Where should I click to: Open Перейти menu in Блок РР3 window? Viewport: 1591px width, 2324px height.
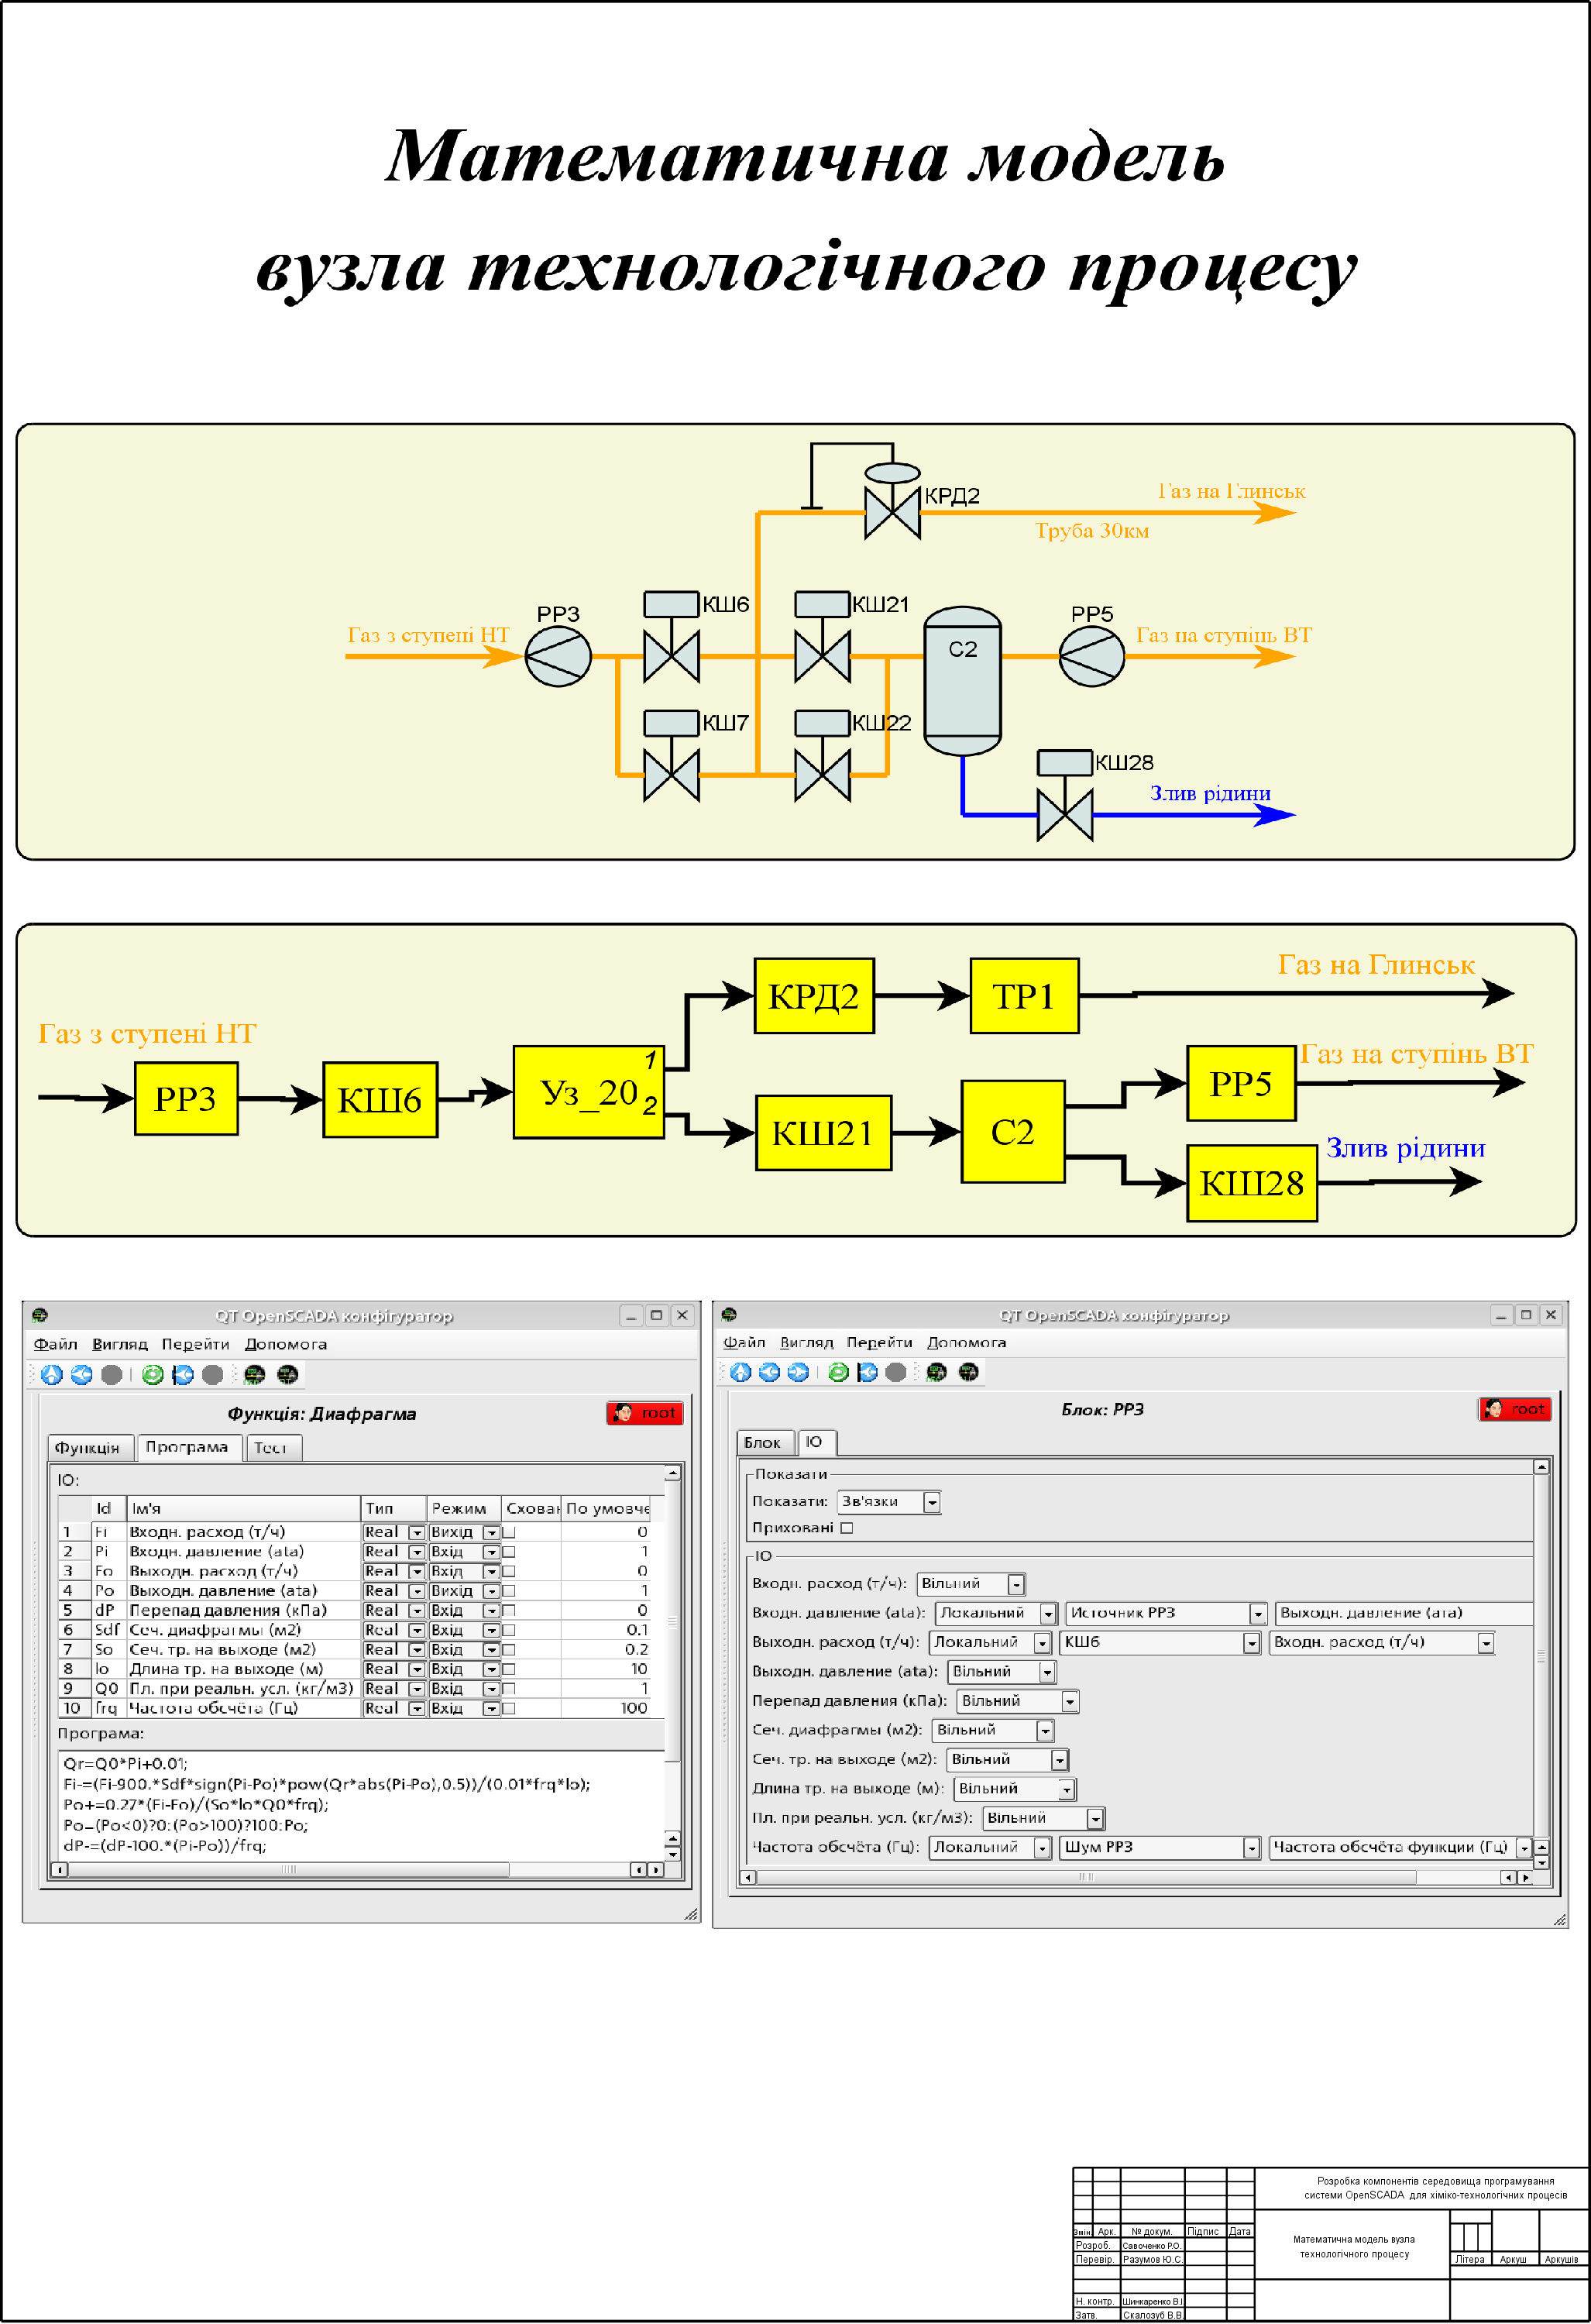[x=879, y=1342]
